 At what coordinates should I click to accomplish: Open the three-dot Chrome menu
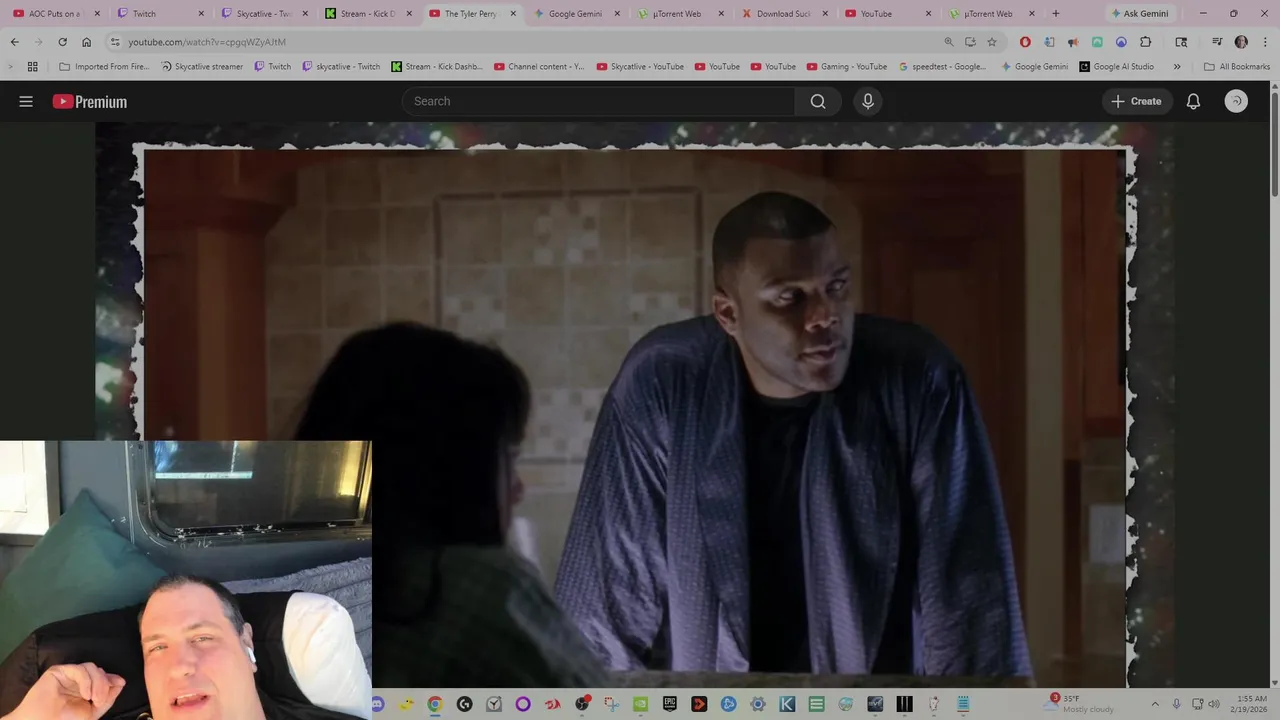1265,42
